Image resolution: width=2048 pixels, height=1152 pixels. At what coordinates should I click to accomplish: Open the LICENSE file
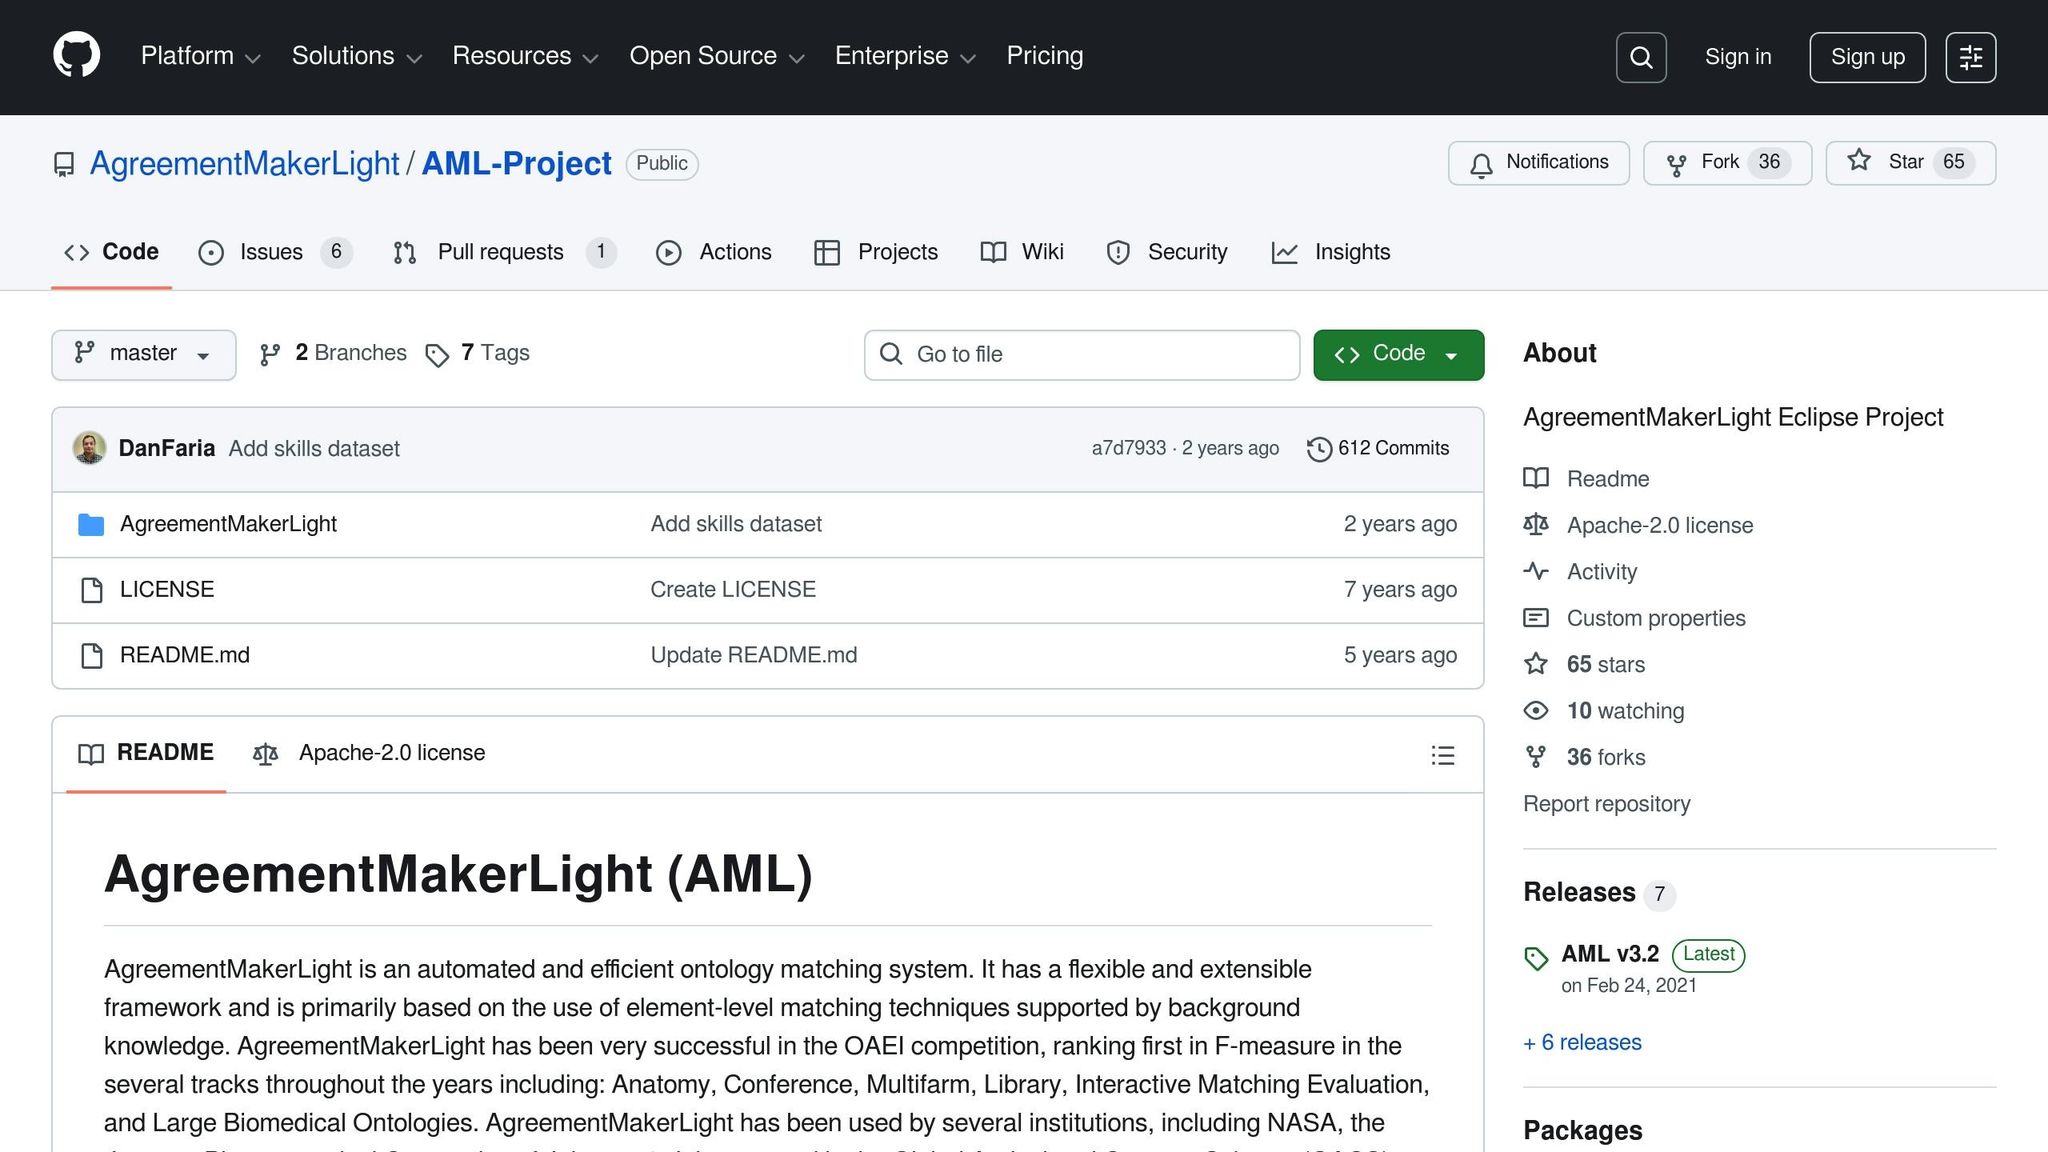[x=166, y=589]
